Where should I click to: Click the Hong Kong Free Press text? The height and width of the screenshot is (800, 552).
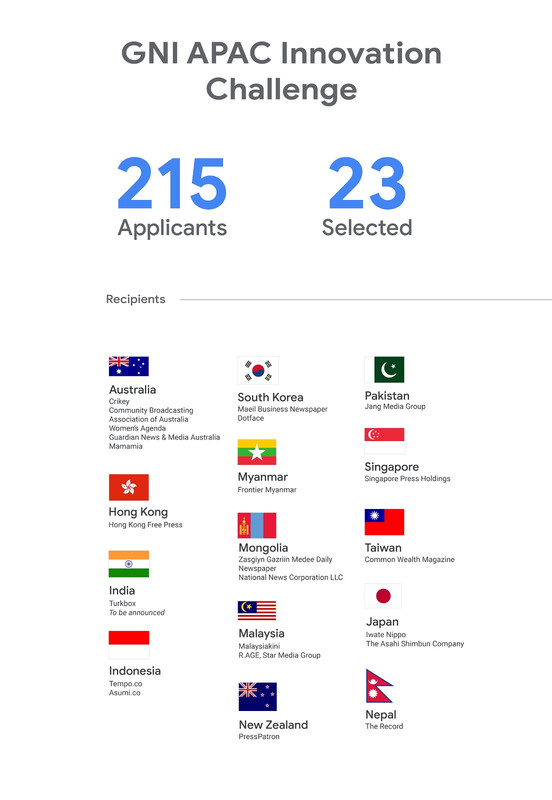pyautogui.click(x=145, y=524)
